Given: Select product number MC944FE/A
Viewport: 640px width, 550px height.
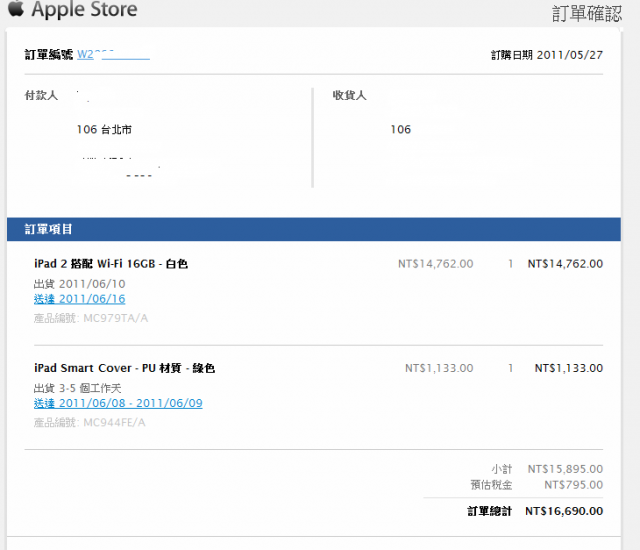Looking at the screenshot, I should pyautogui.click(x=114, y=423).
